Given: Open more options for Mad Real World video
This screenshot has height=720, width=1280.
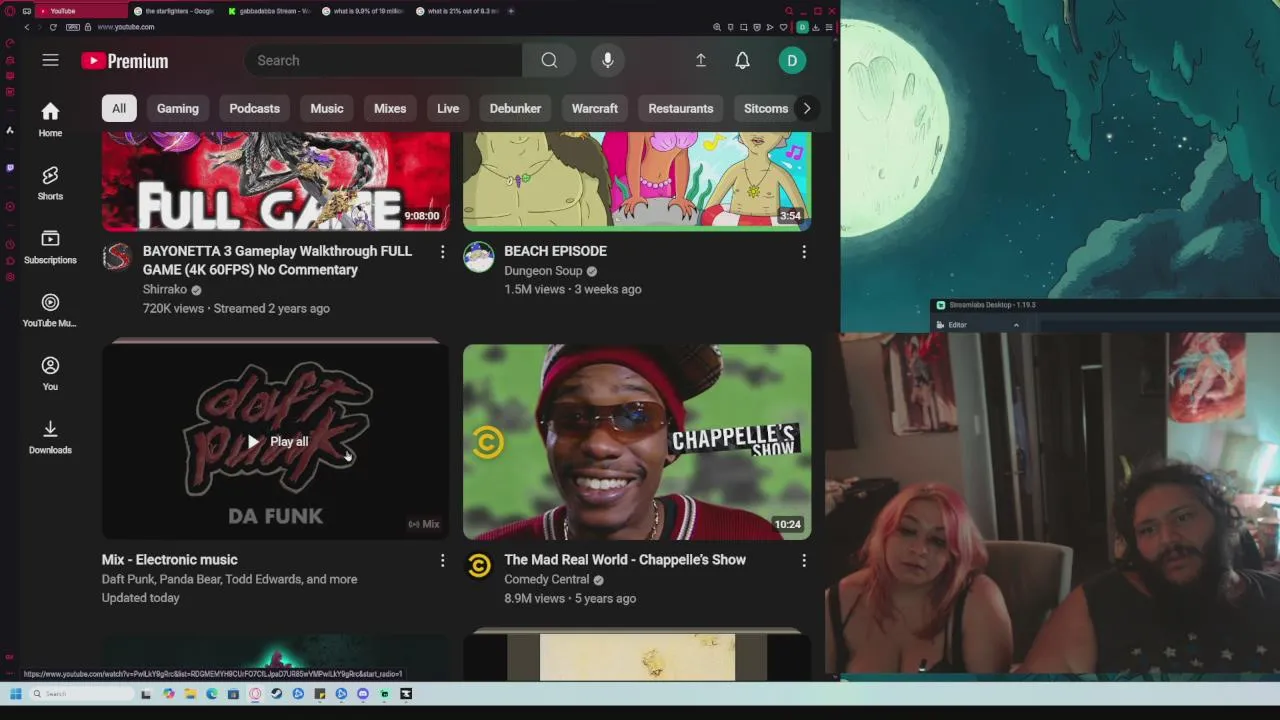Looking at the screenshot, I should click(803, 561).
